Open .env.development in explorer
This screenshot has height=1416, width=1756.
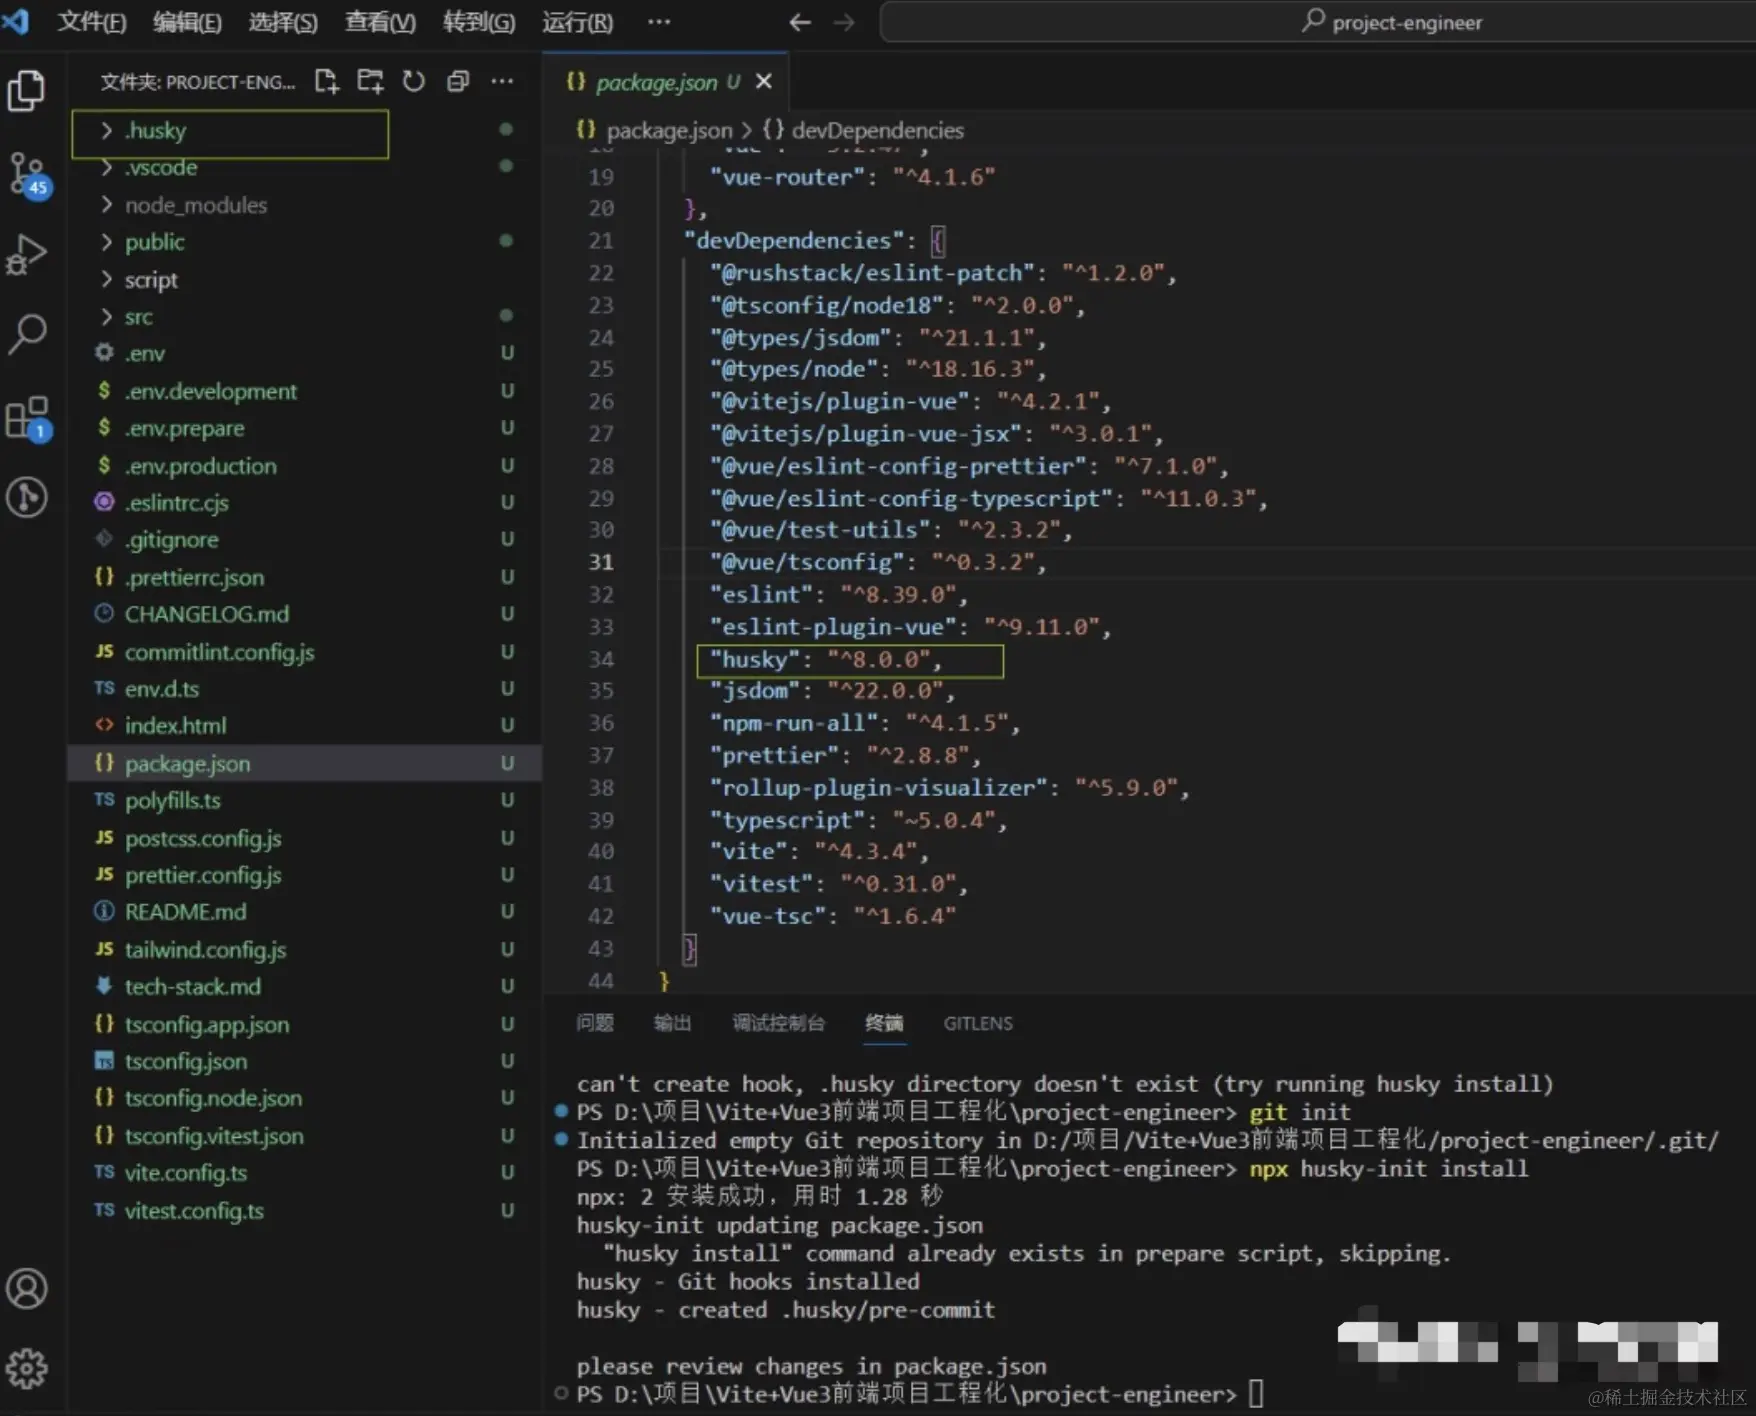tap(305, 391)
